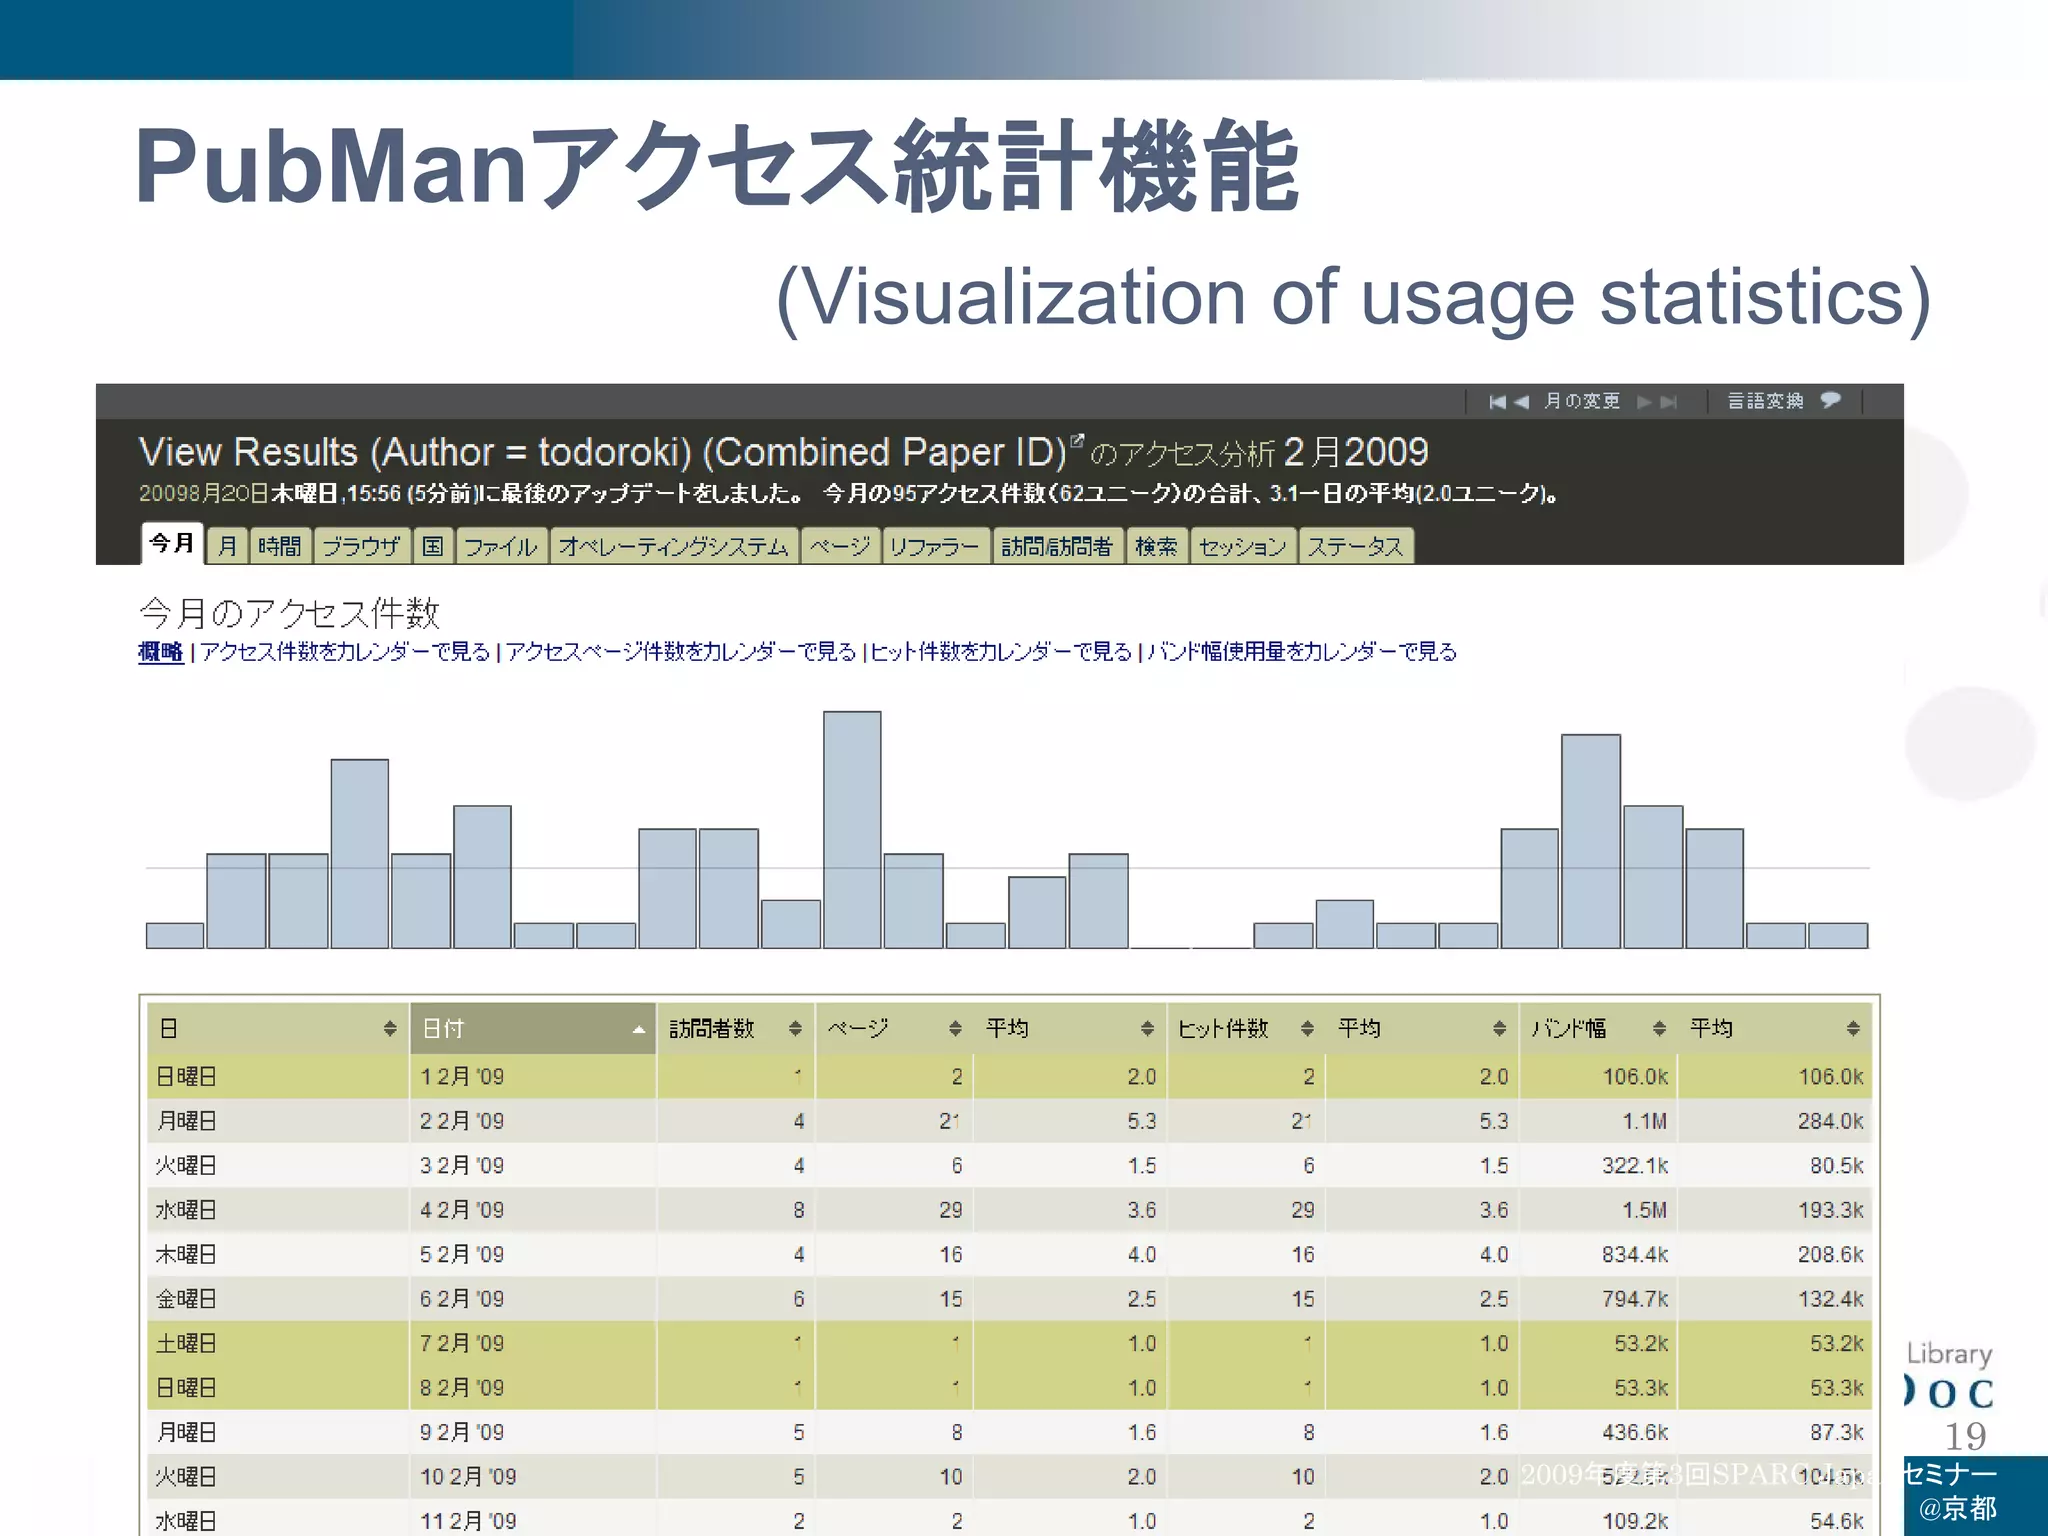The height and width of the screenshot is (1536, 2048).
Task: Go to previous month arrow
Action: point(1521,402)
